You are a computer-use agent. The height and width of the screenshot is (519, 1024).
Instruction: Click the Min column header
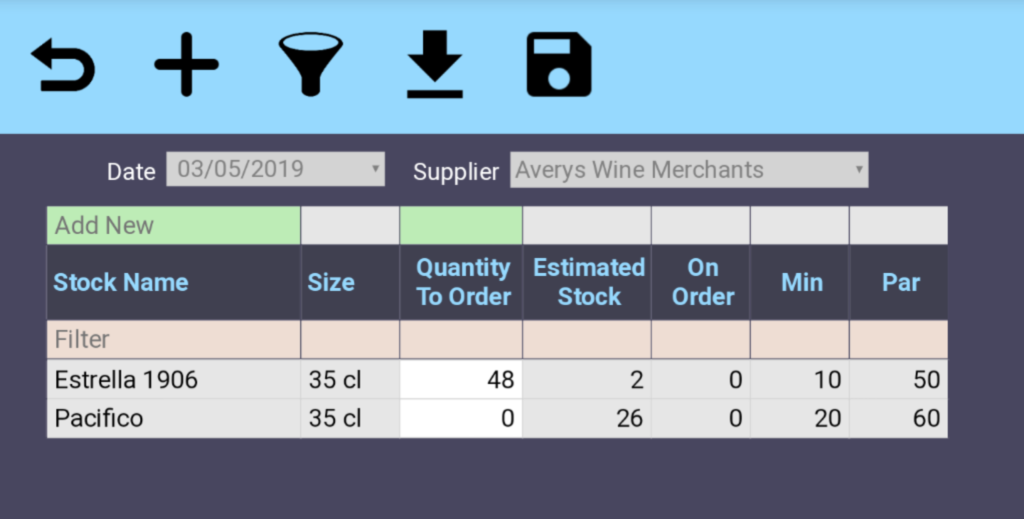pos(801,283)
